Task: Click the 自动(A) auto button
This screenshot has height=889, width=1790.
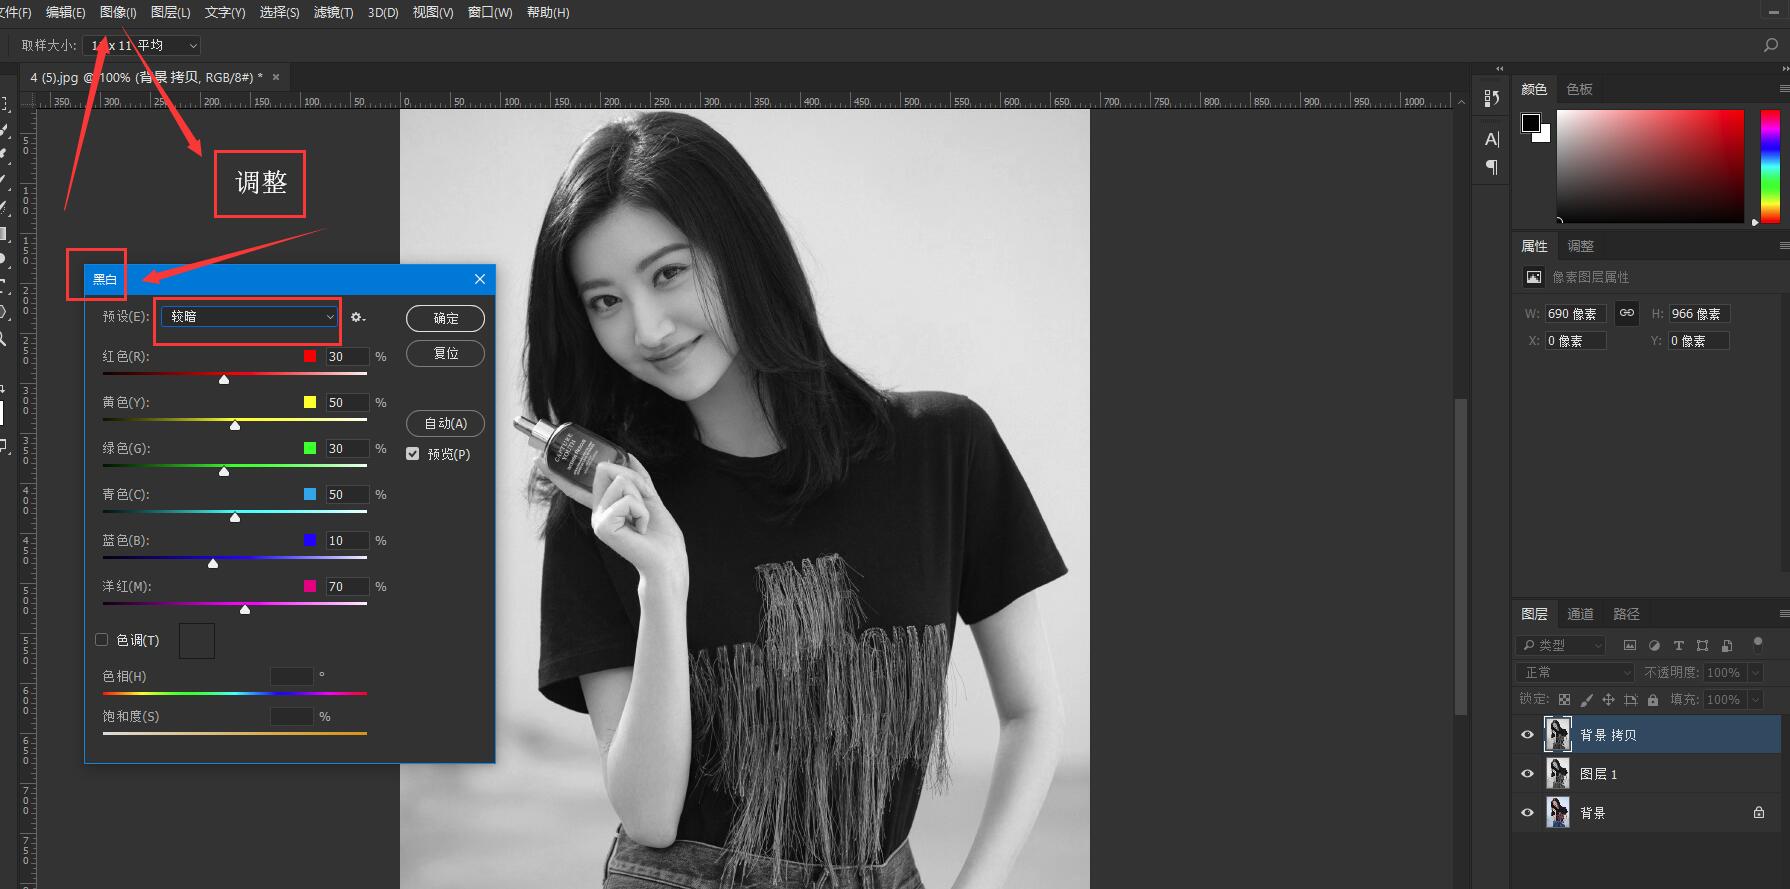Action: coord(445,424)
